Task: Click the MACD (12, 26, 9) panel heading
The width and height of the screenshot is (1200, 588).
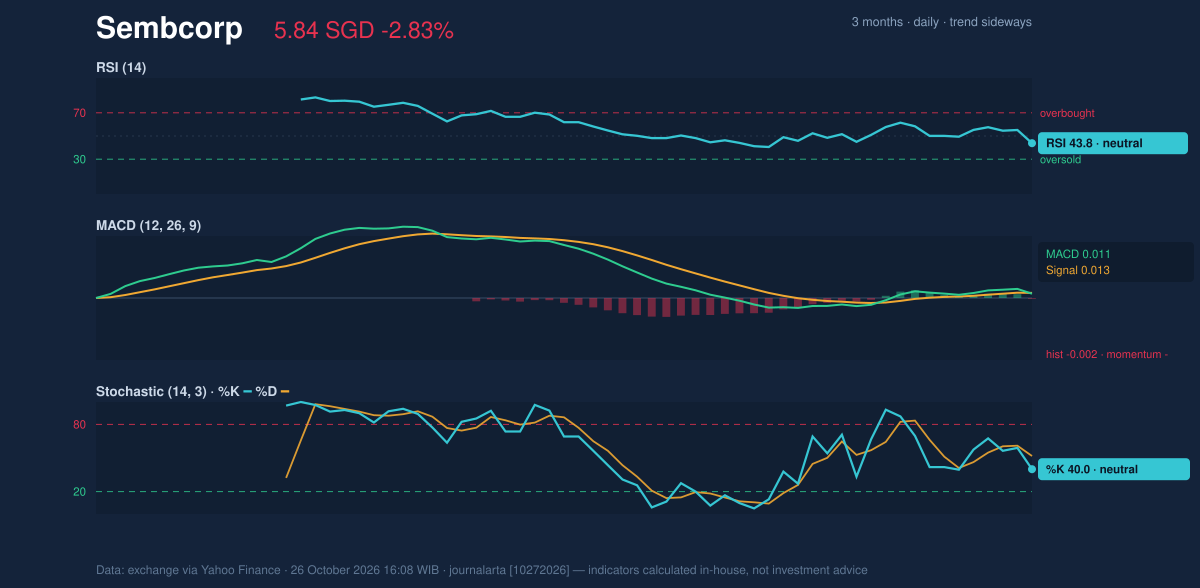Action: click(x=148, y=226)
